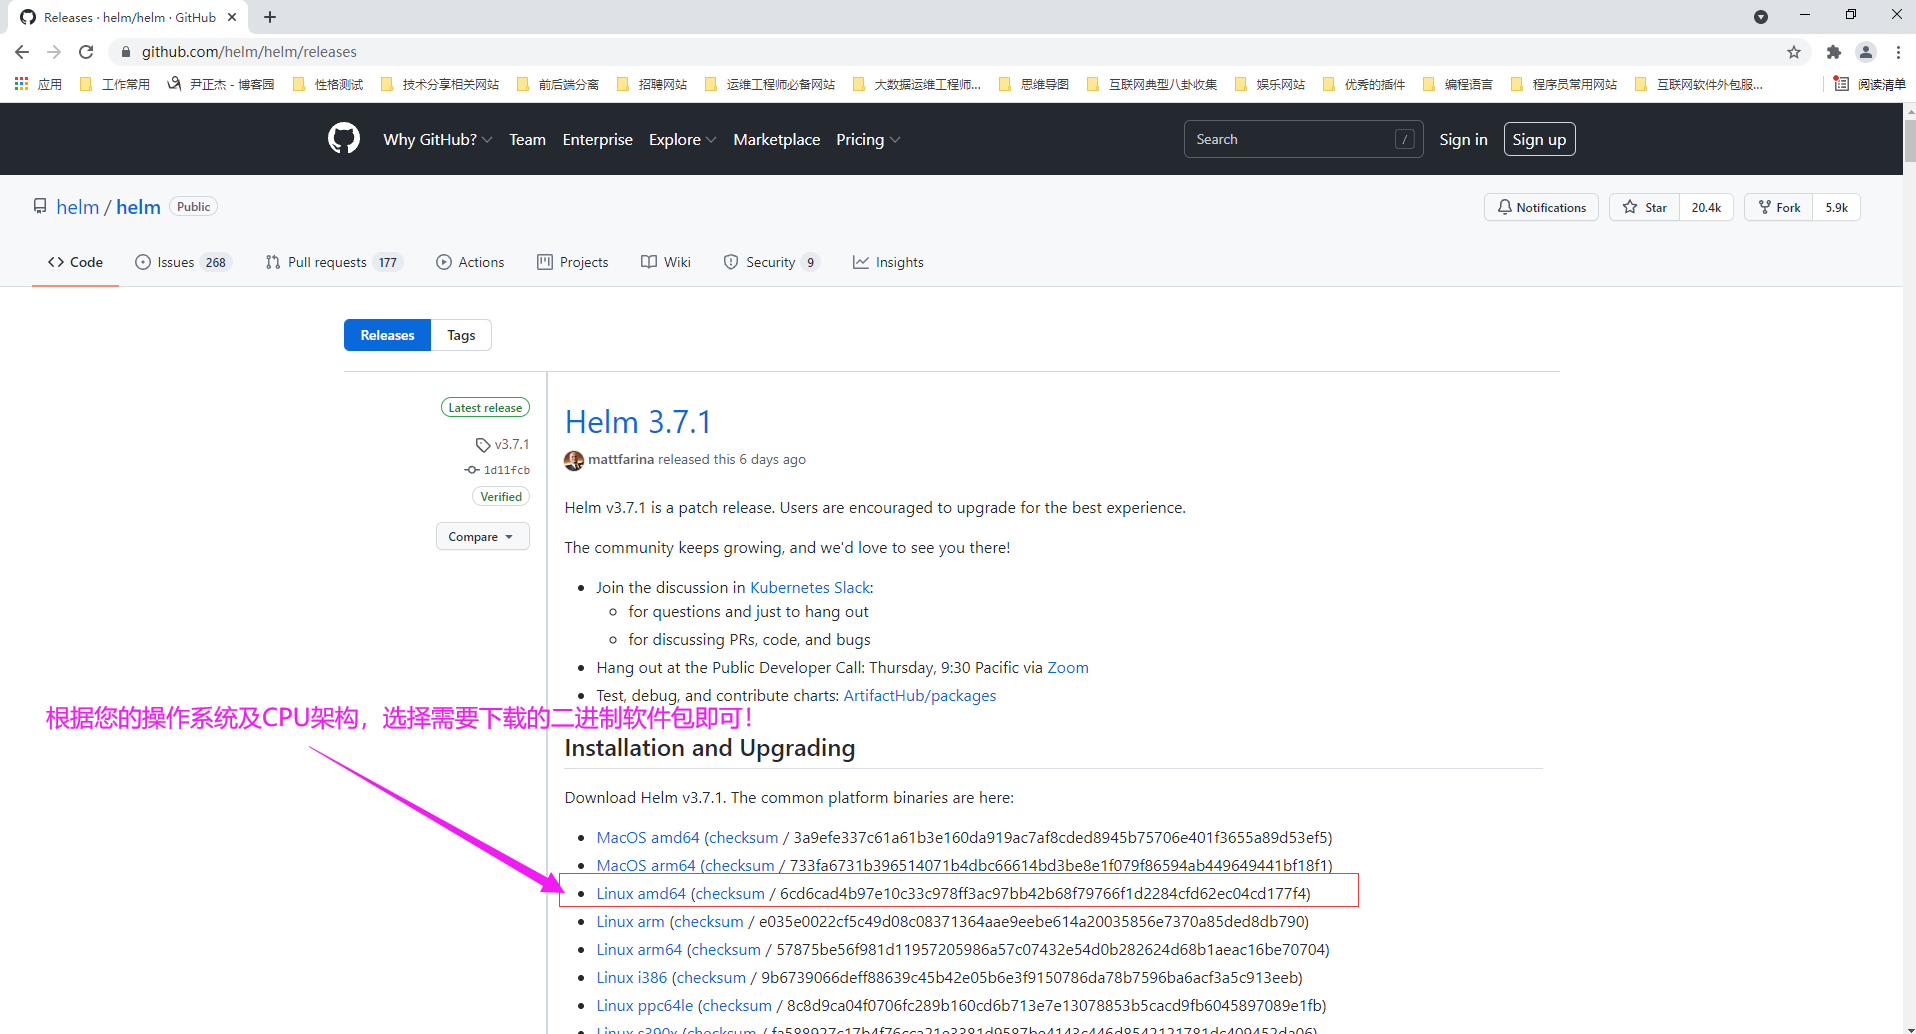Switch to the Tags view
Image resolution: width=1916 pixels, height=1034 pixels.
pos(461,335)
